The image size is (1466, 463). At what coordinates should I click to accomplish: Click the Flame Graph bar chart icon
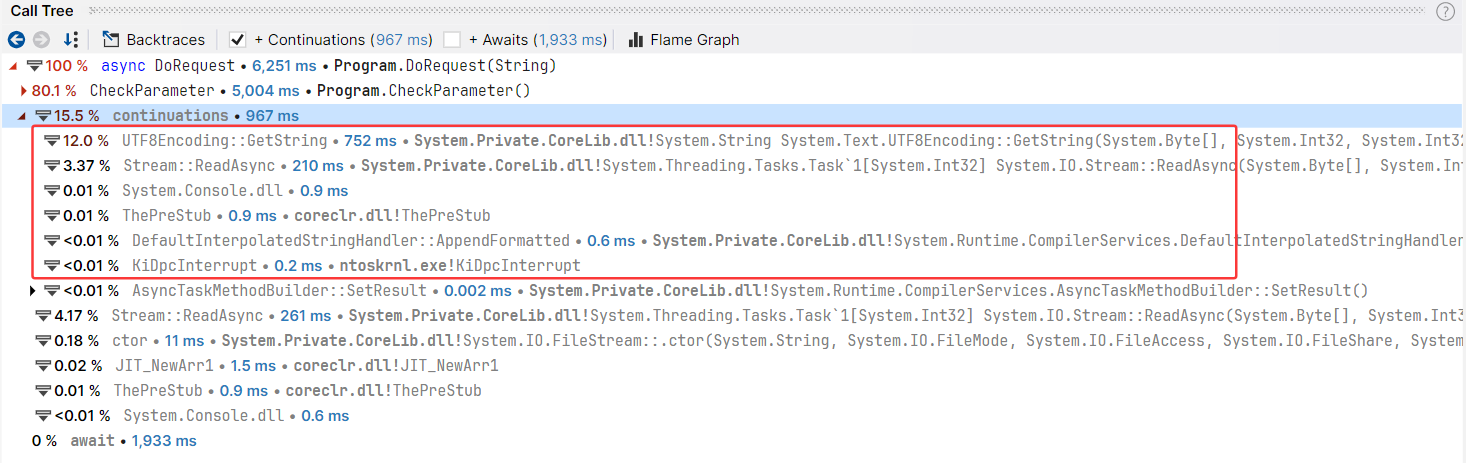(635, 40)
